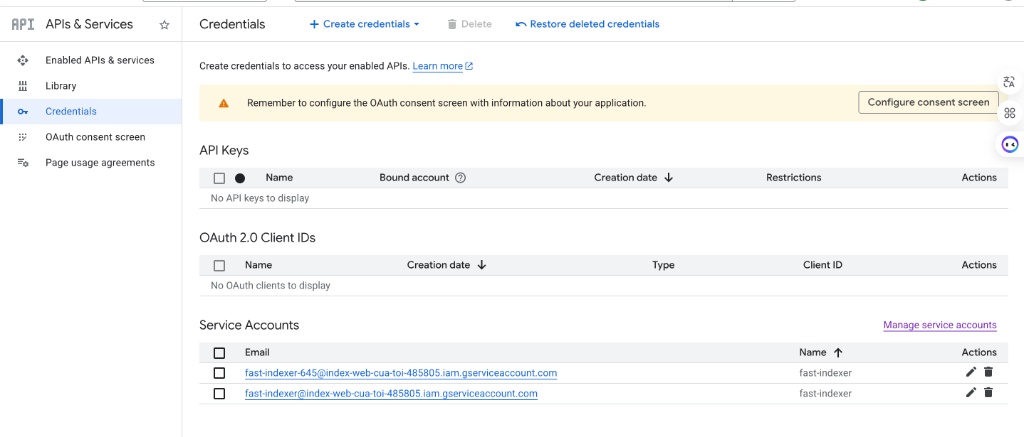This screenshot has width=1024, height=437.
Task: Edit the fast-indexer-645 service account
Action: (971, 372)
